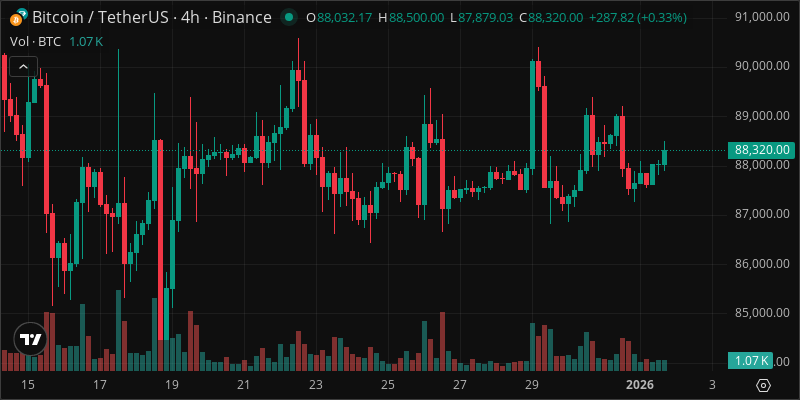This screenshot has width=800, height=400.
Task: Click the 88,320.00 current price label
Action: pyautogui.click(x=761, y=150)
